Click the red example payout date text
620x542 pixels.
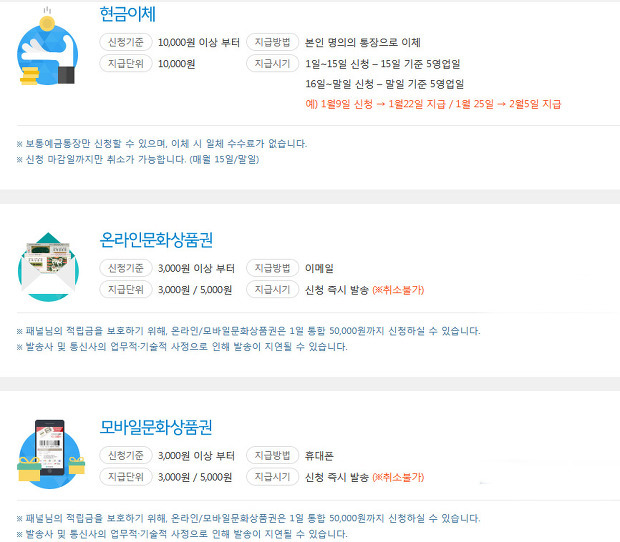433,104
